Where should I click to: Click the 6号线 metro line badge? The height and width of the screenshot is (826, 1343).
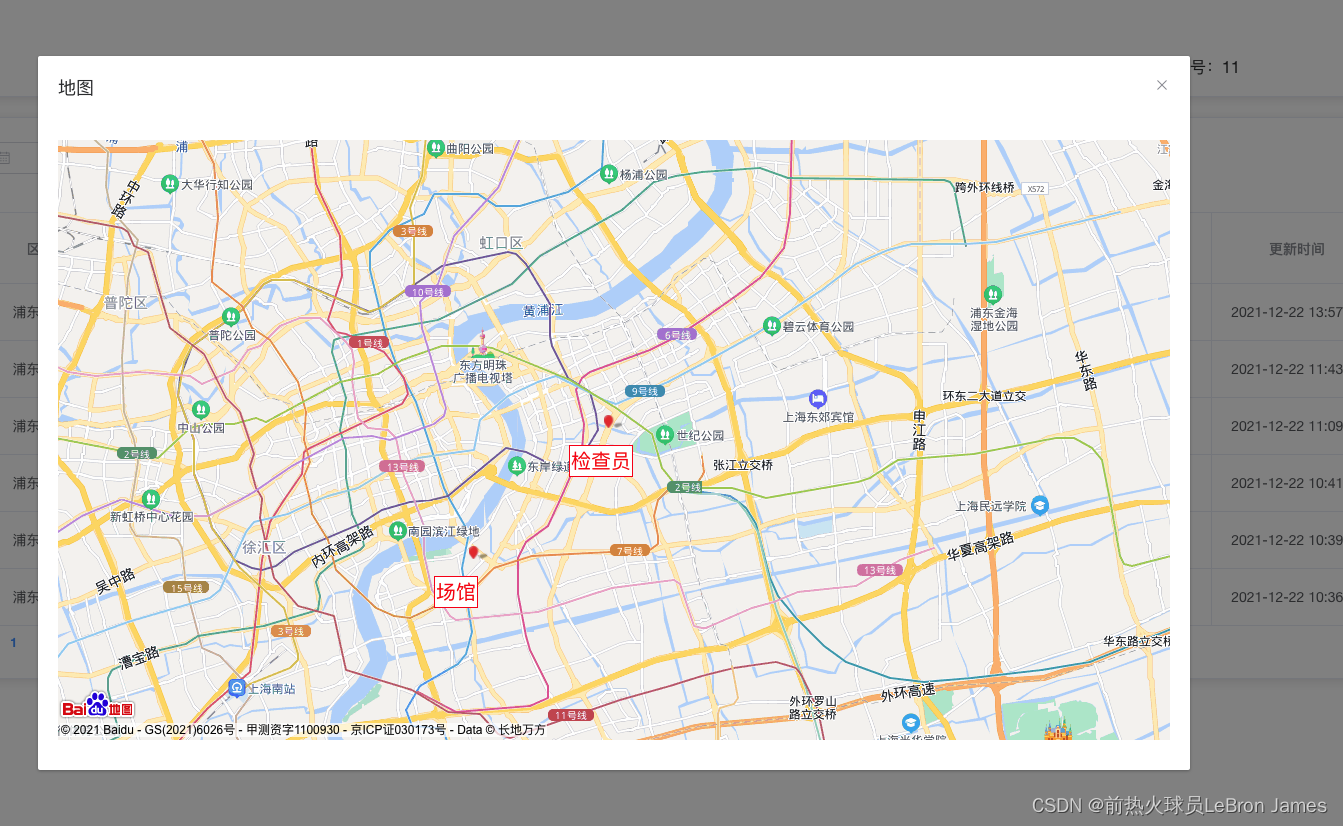click(676, 334)
